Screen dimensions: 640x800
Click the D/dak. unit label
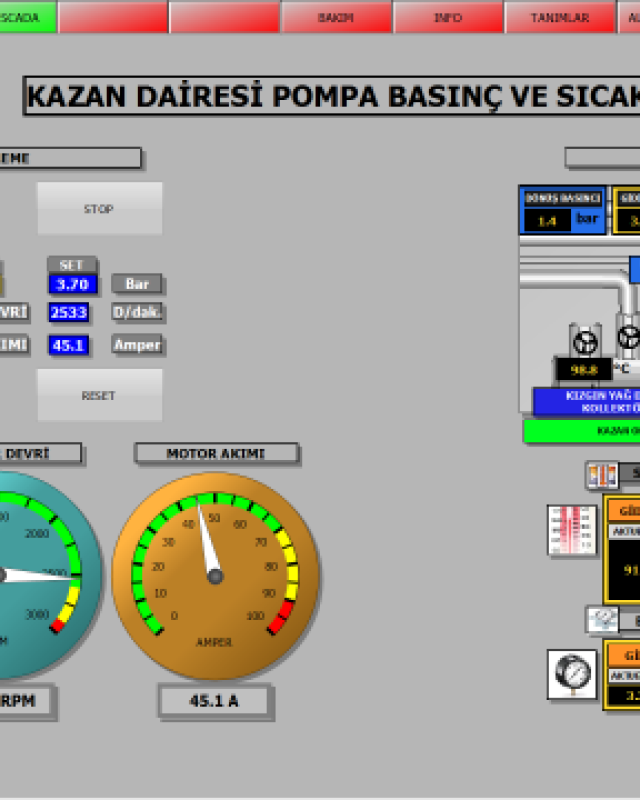[x=137, y=312]
